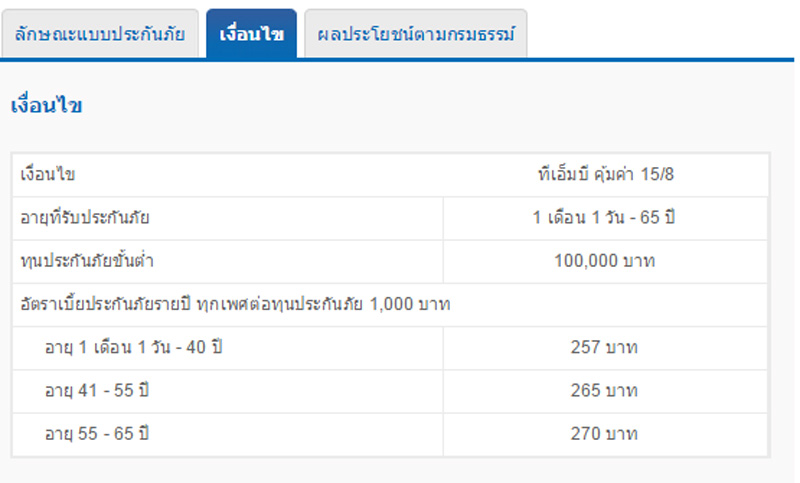Click the 1 เดือน 1 วัน - 65 ปี value
The height and width of the screenshot is (483, 800).
coord(604,218)
